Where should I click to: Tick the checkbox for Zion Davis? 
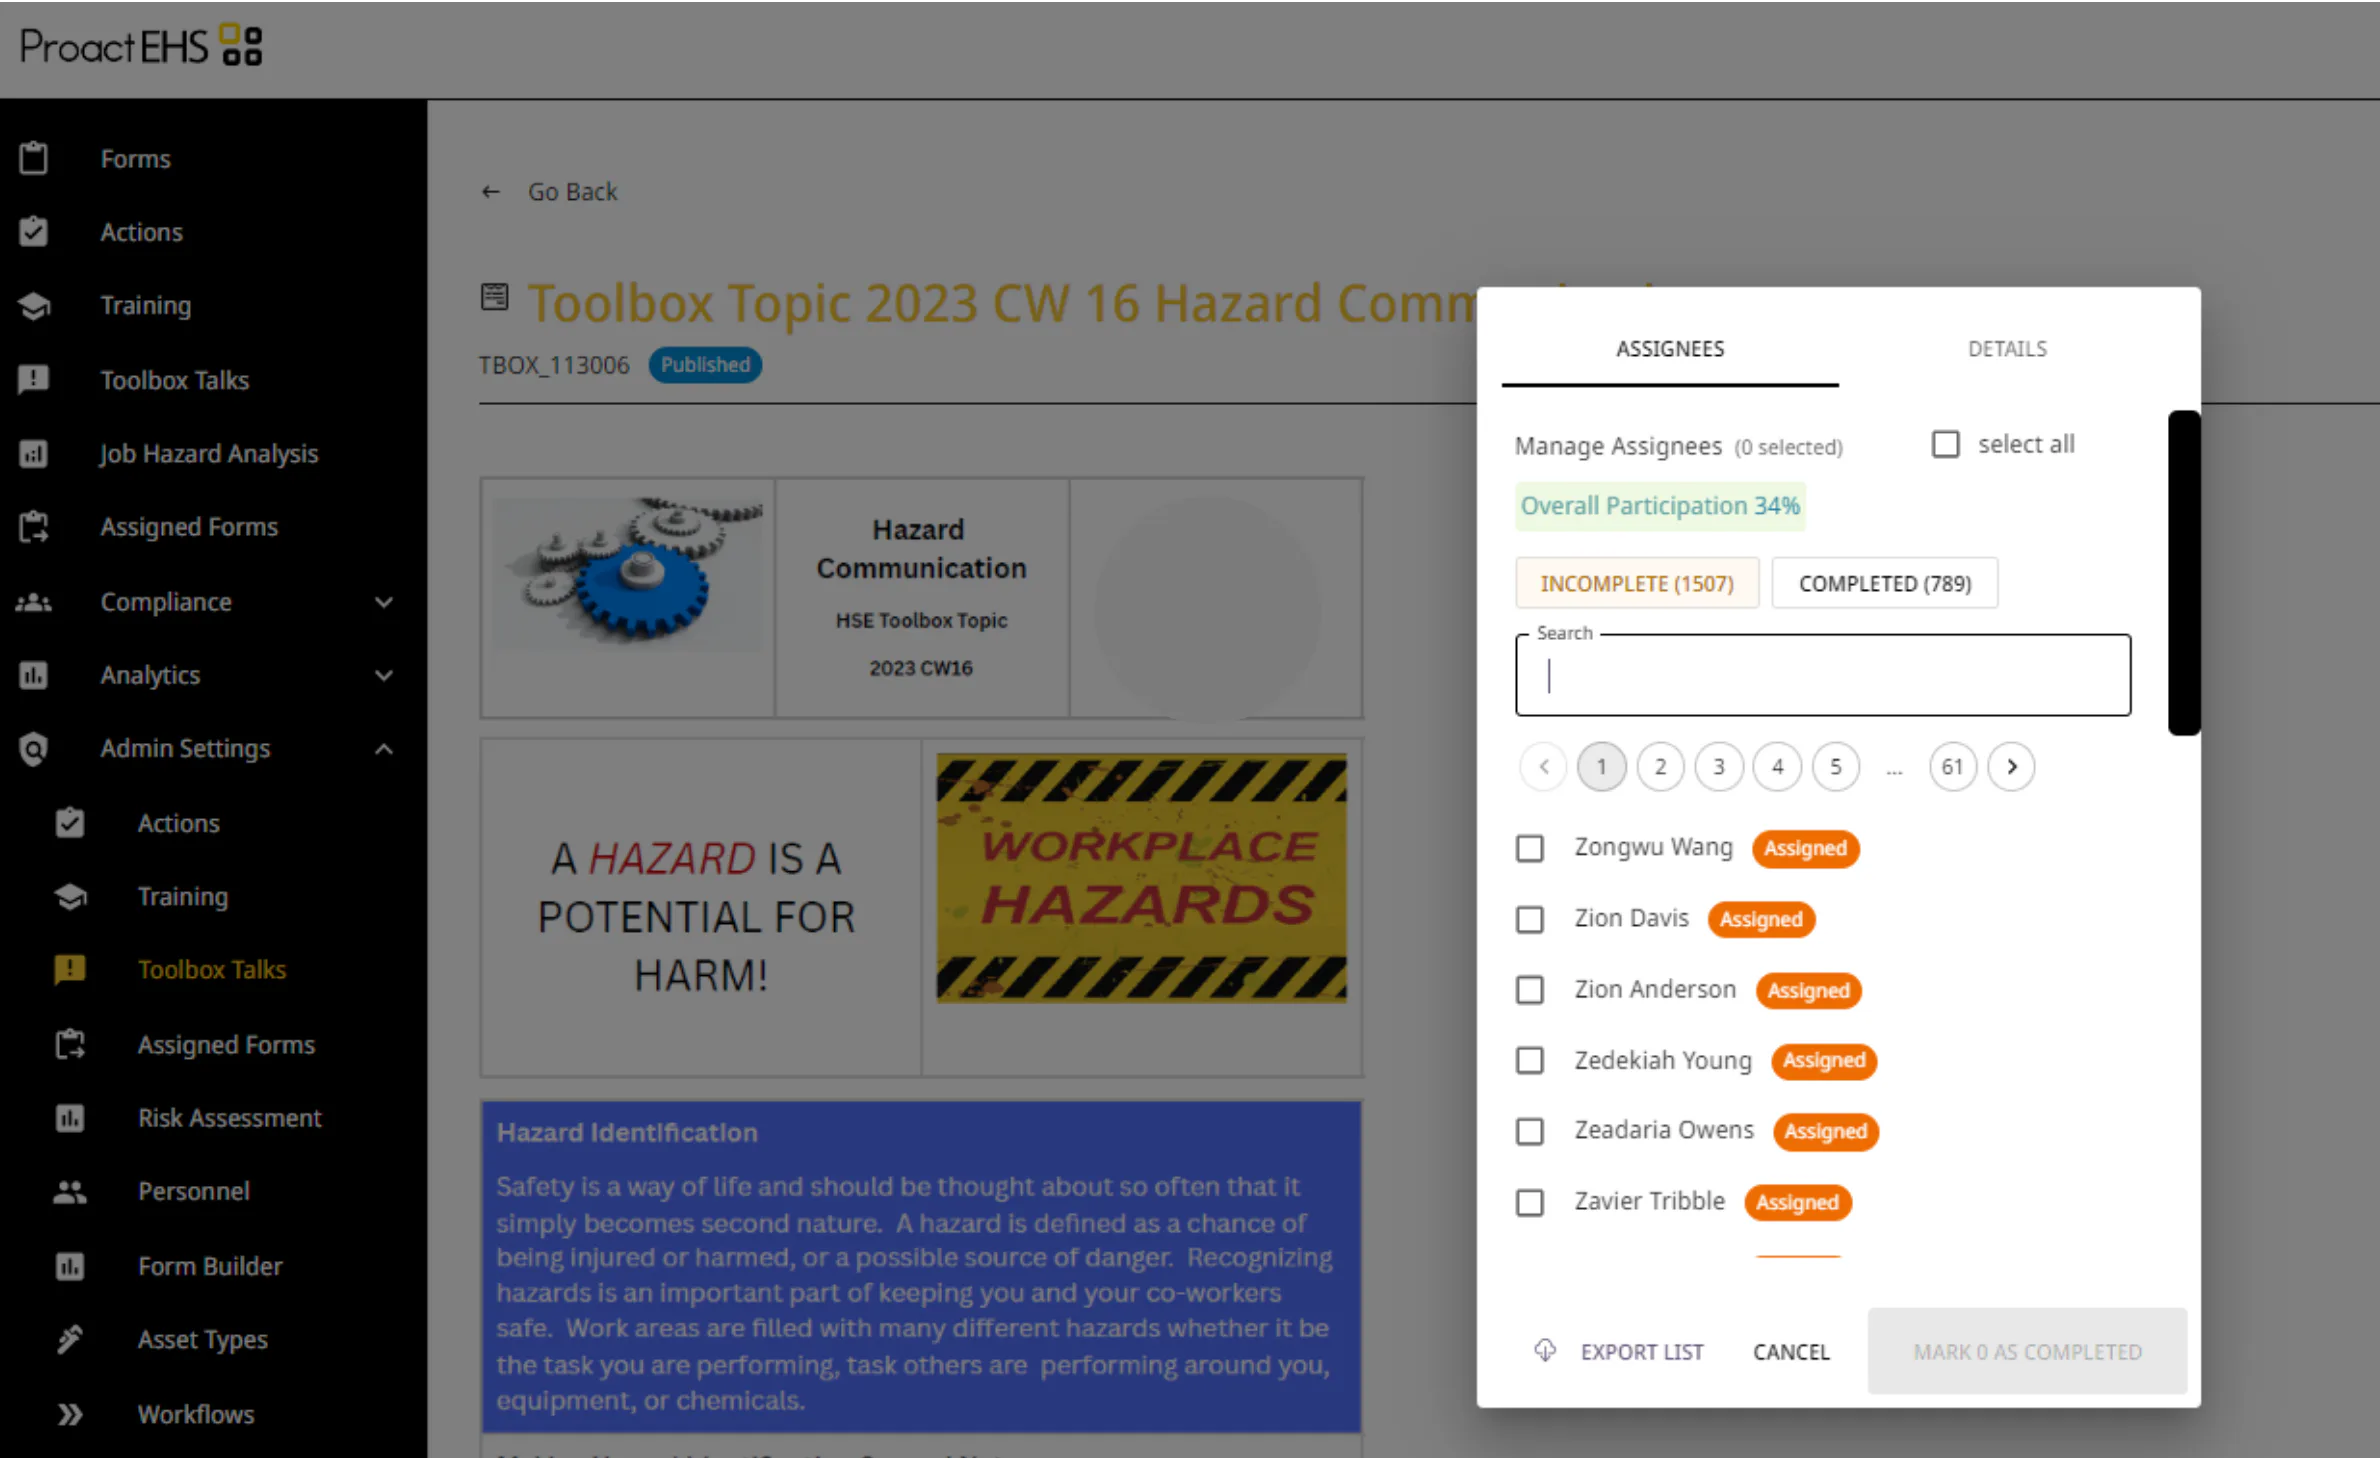coord(1530,919)
